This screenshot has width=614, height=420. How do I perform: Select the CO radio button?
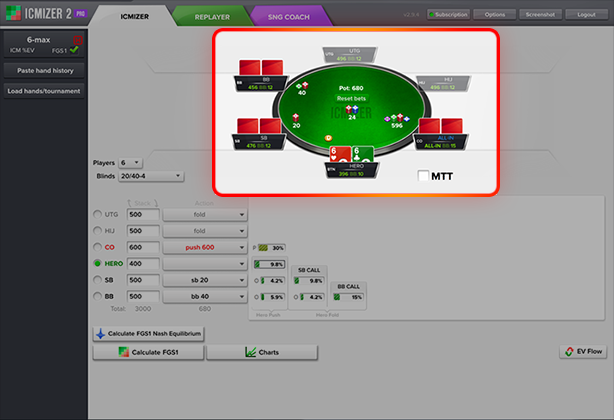[x=98, y=247]
